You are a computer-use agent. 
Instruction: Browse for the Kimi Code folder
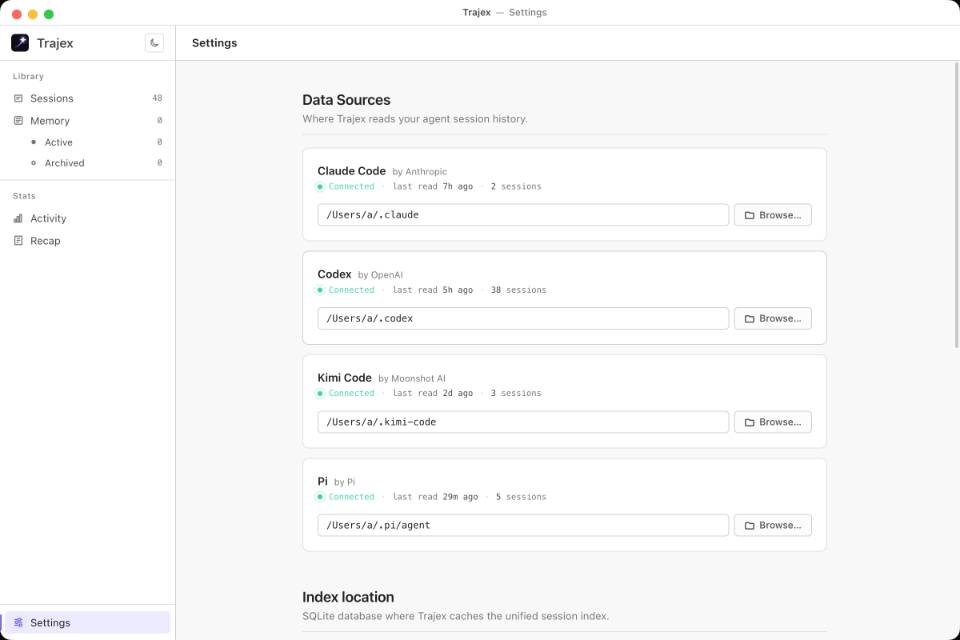click(773, 422)
